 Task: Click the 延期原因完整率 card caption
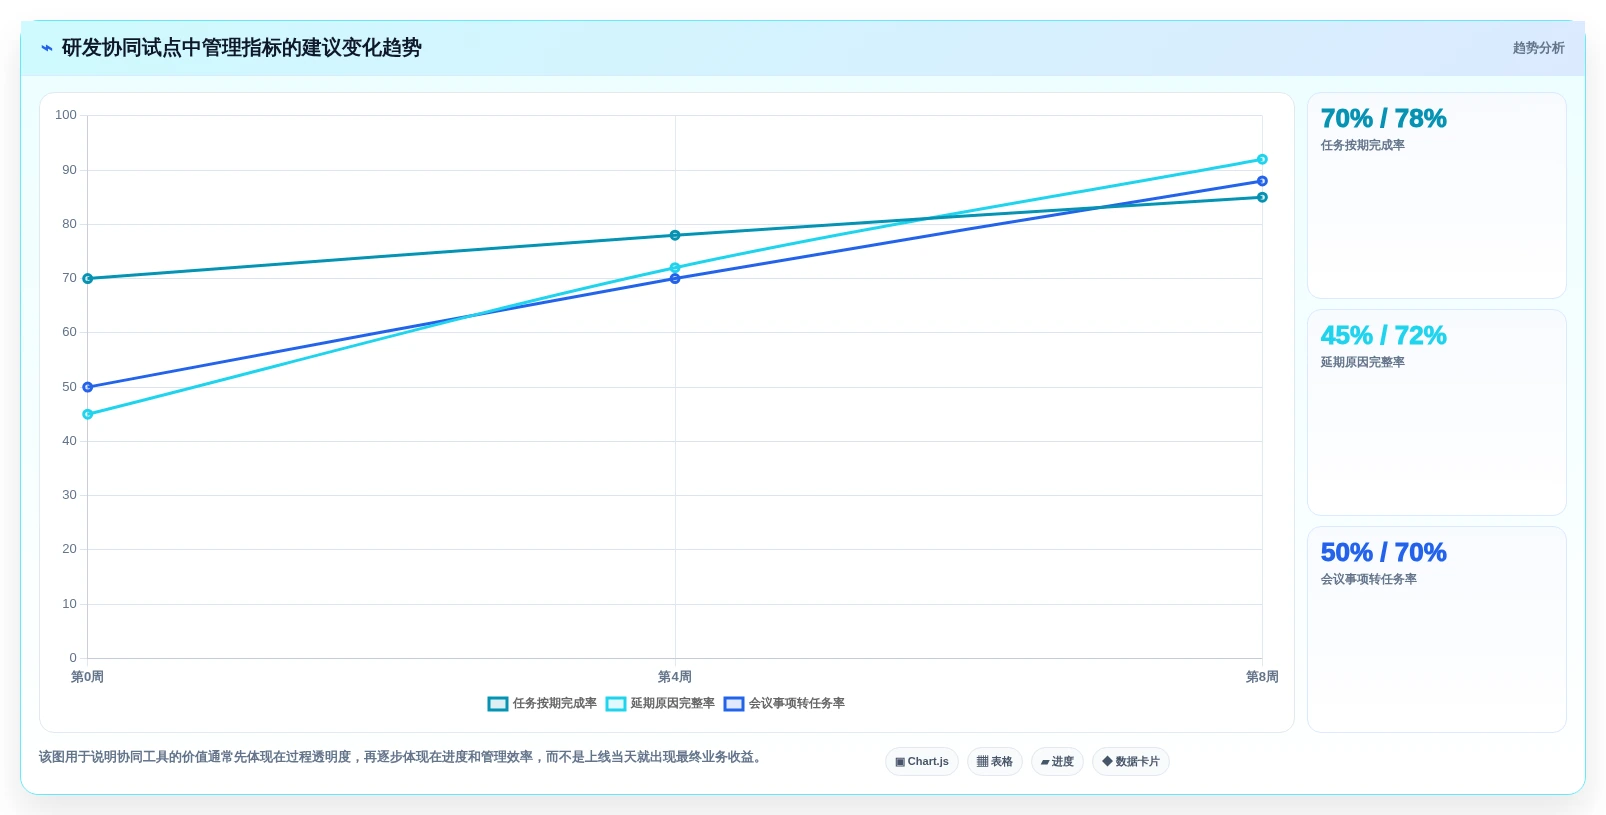point(1362,363)
